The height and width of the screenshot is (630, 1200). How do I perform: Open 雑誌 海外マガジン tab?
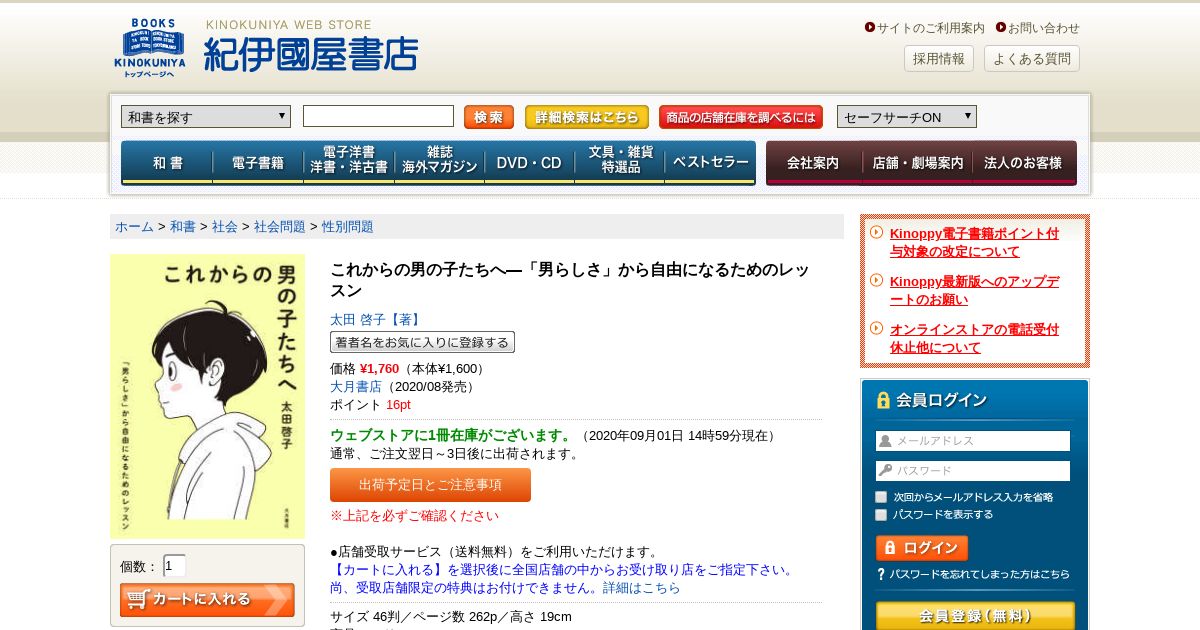(x=440, y=162)
